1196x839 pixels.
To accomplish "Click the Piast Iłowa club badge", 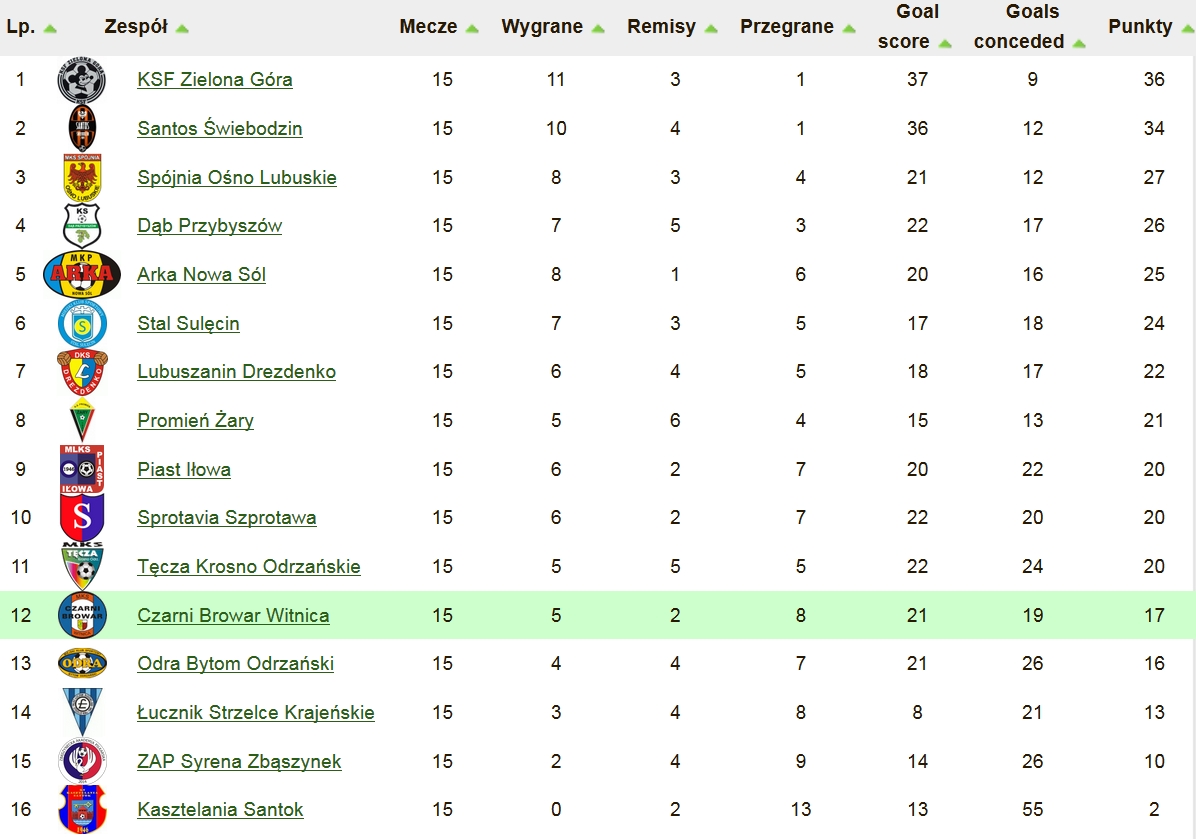I will [82, 469].
